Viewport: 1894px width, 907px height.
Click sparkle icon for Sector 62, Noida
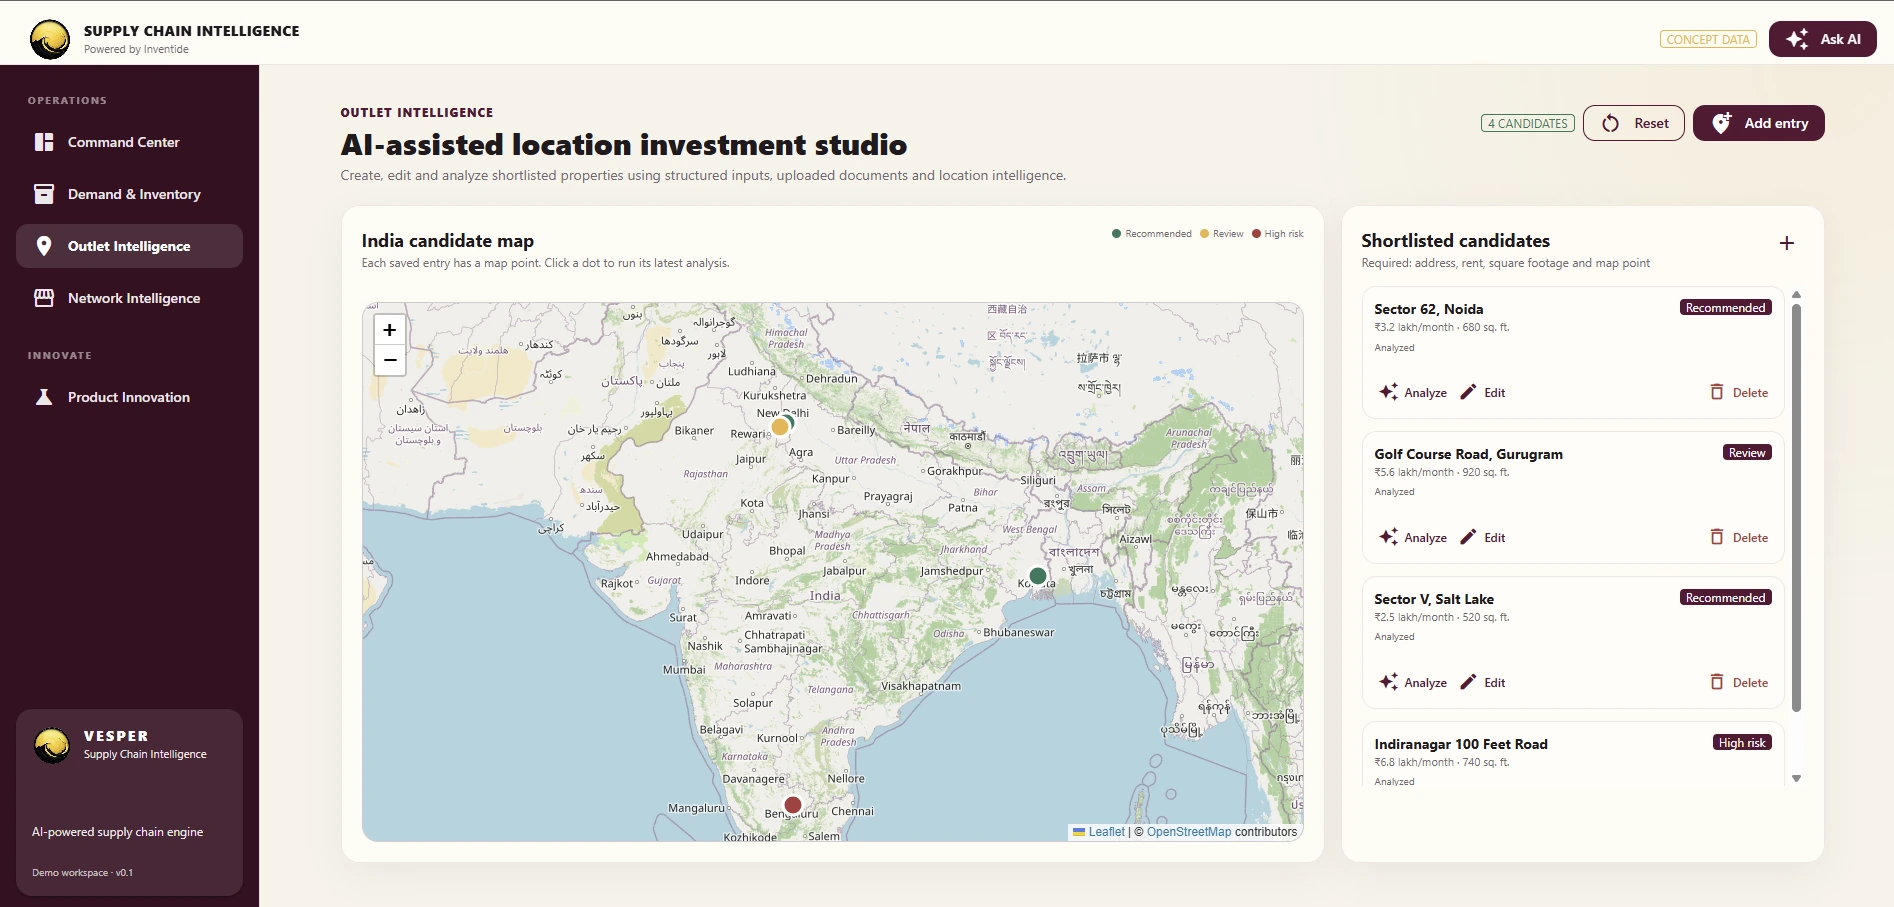coord(1388,392)
